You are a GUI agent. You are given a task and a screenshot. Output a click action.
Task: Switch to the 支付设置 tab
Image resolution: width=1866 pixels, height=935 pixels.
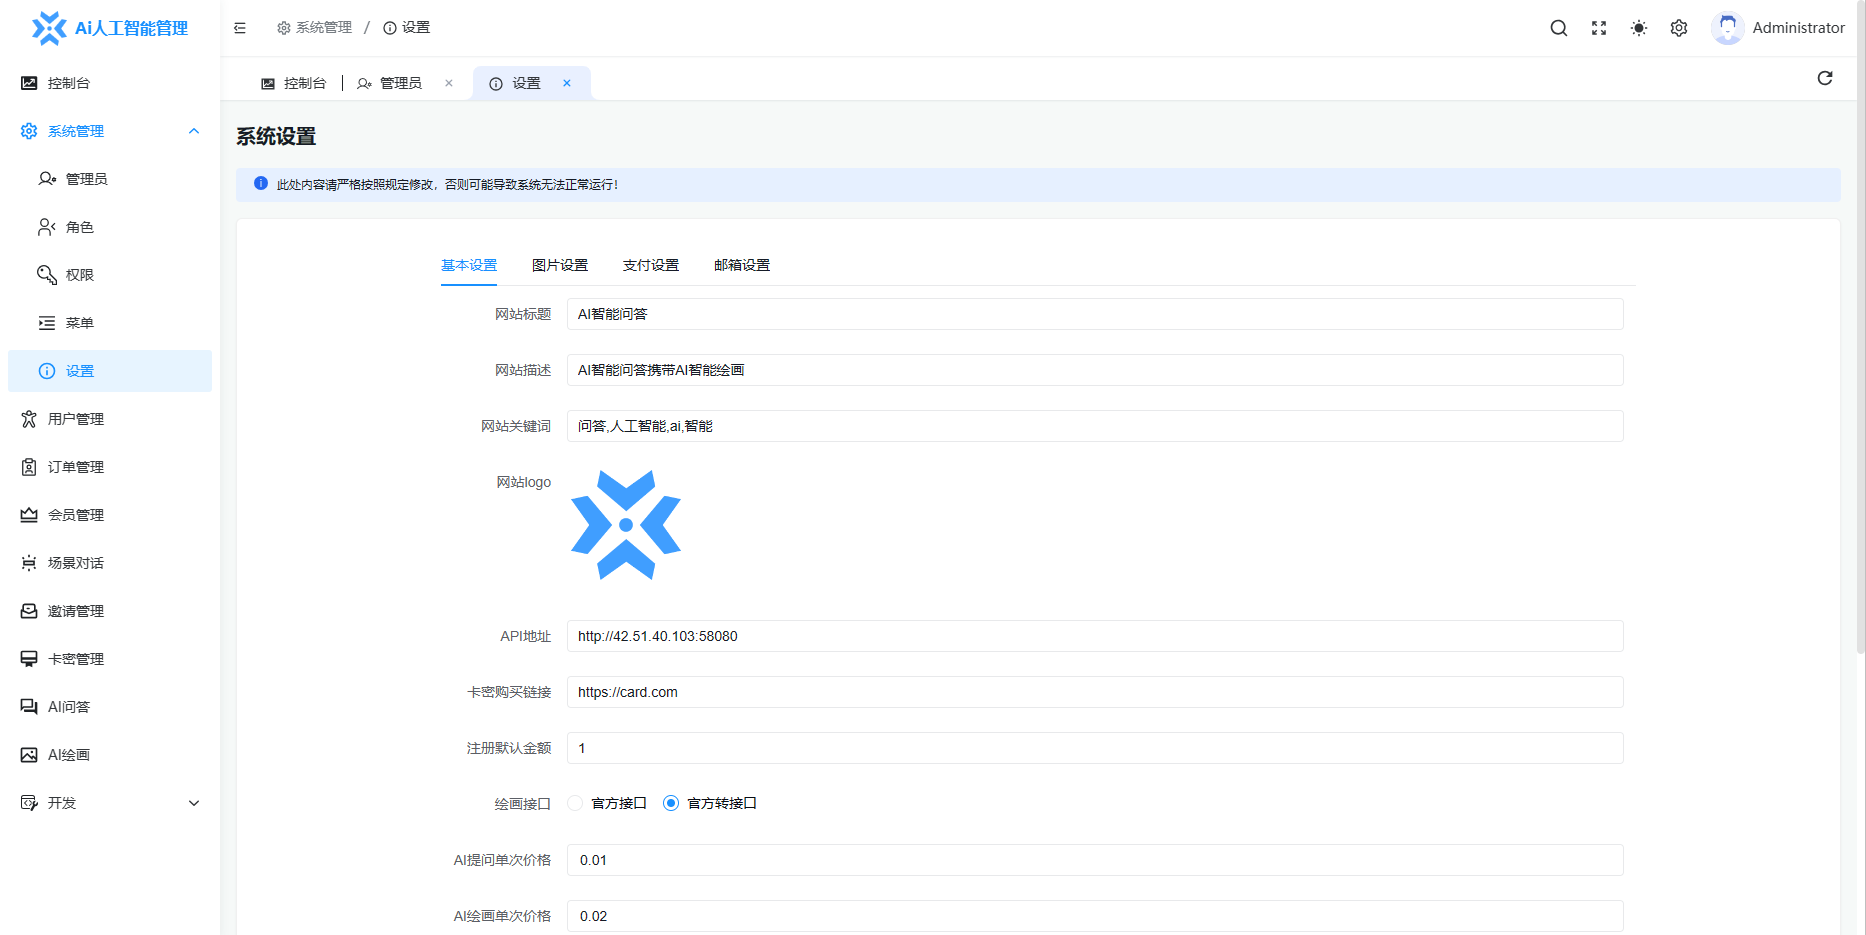point(650,265)
